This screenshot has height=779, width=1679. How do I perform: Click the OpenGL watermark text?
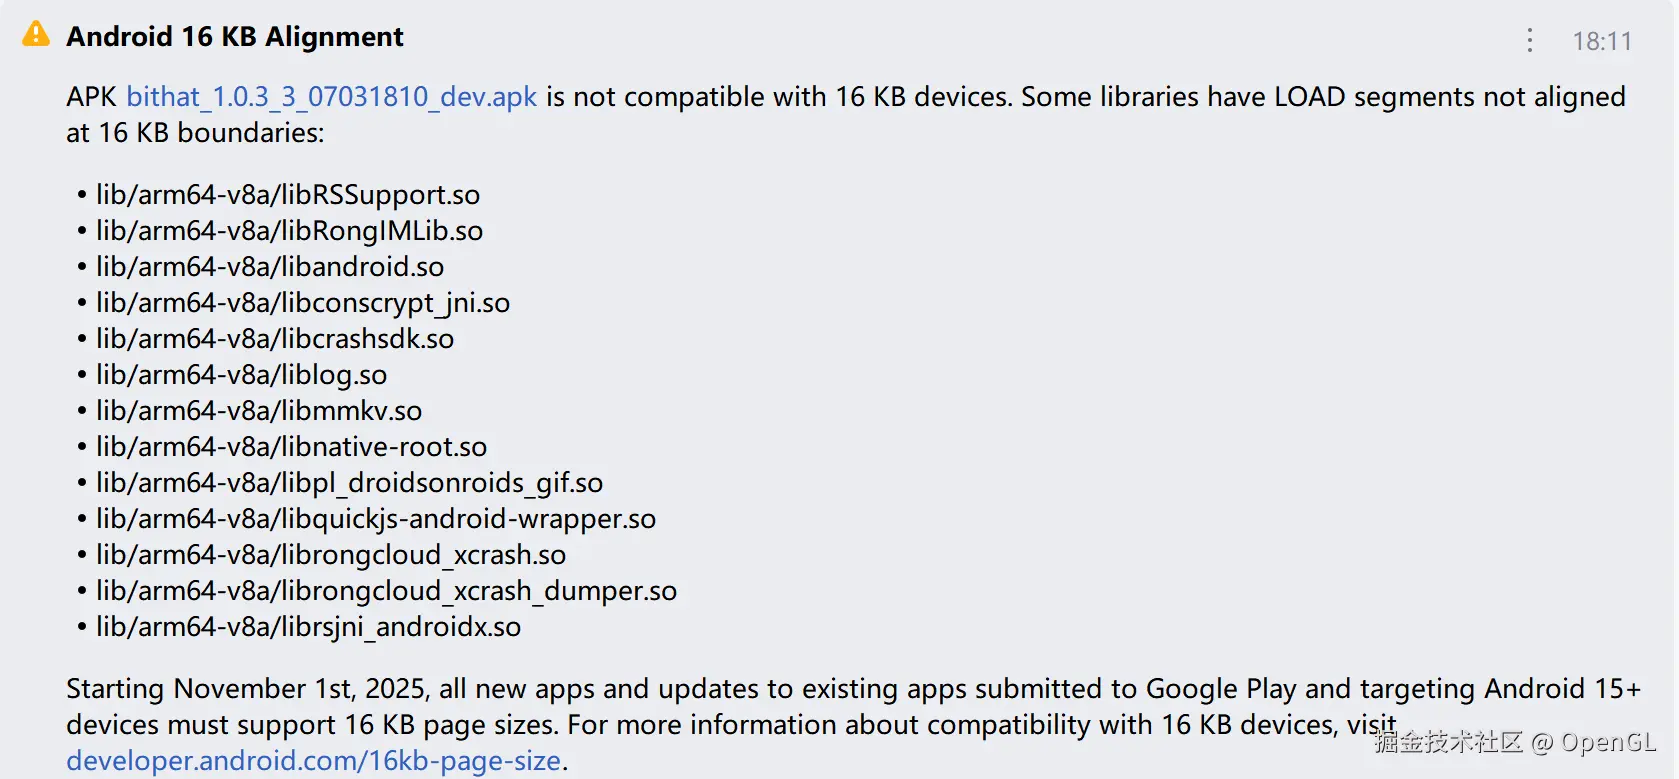coord(1607,742)
